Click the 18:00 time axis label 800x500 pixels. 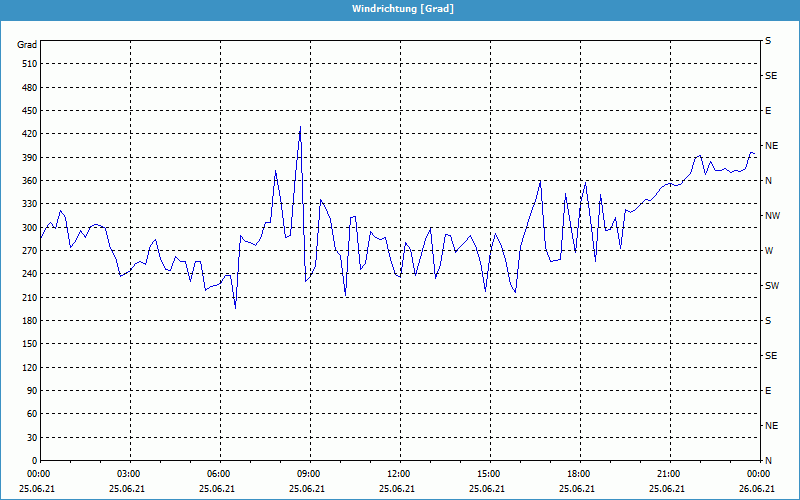(579, 474)
